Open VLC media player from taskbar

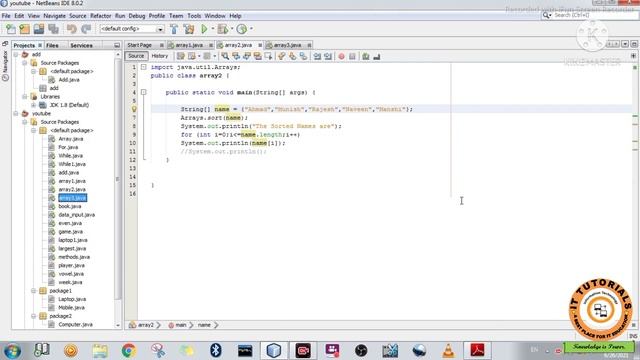[448, 350]
